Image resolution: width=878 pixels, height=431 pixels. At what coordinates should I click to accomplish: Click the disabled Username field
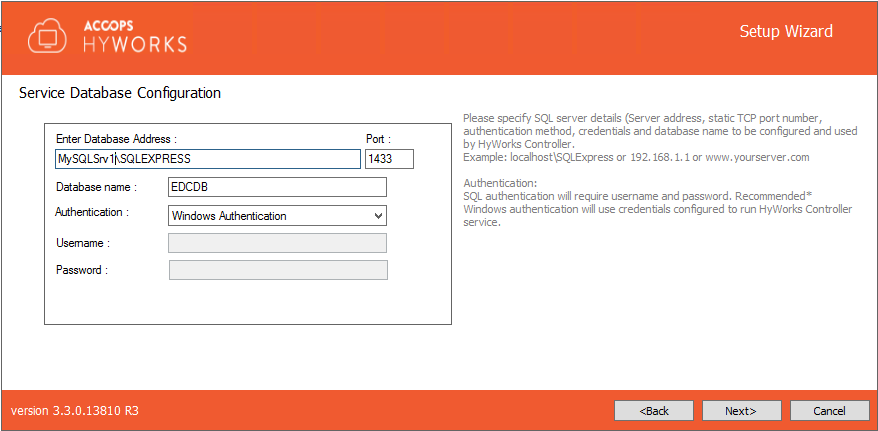pos(277,243)
